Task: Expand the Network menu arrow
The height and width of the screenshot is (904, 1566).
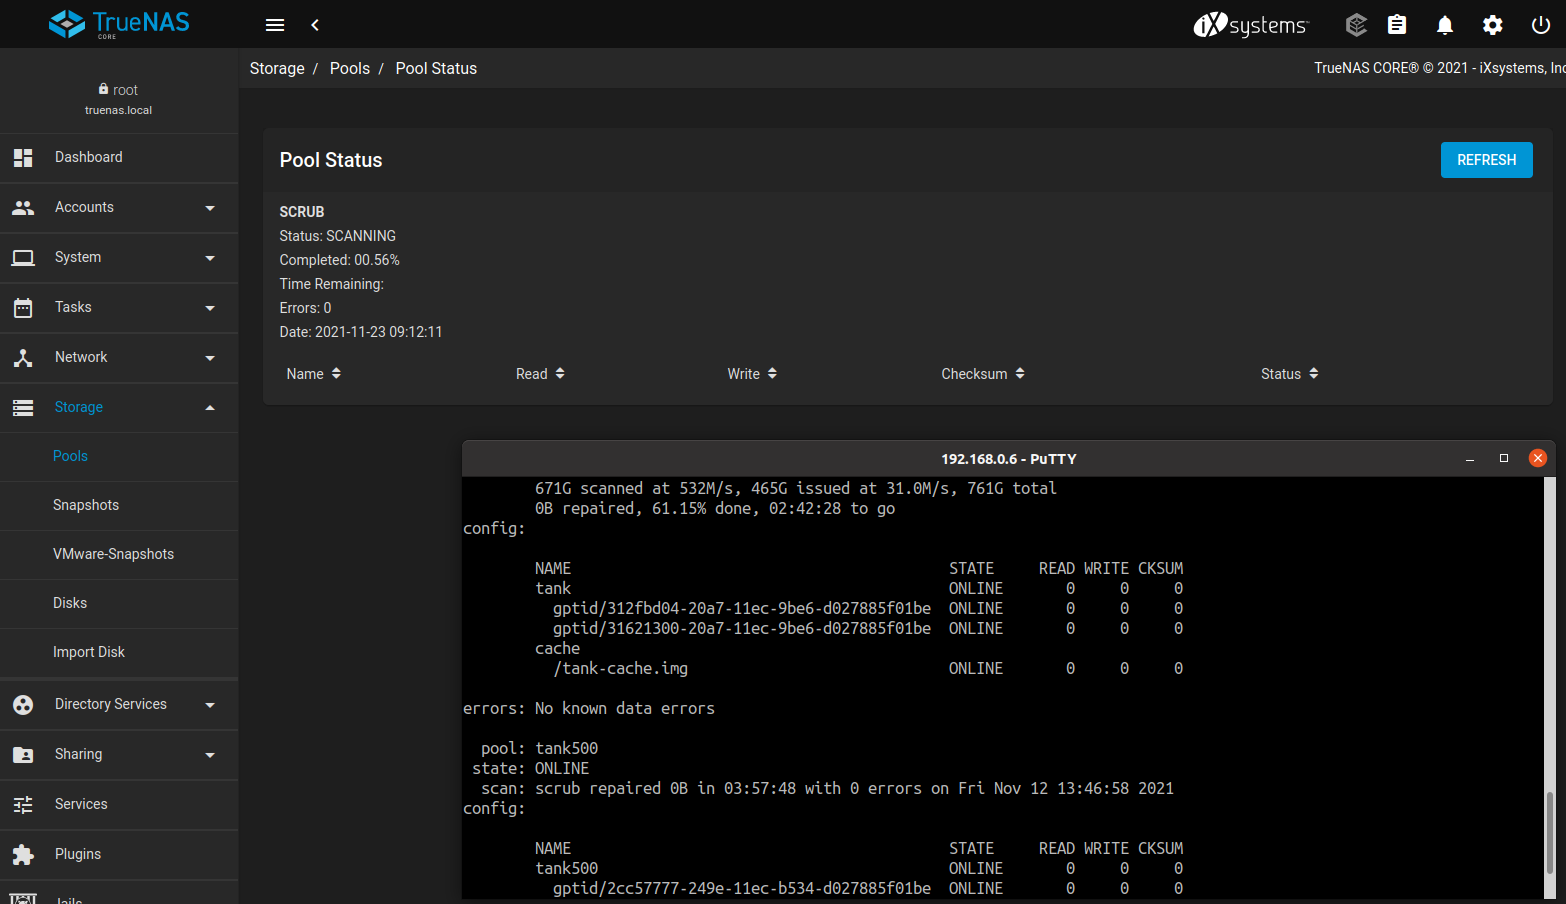Action: [x=210, y=358]
